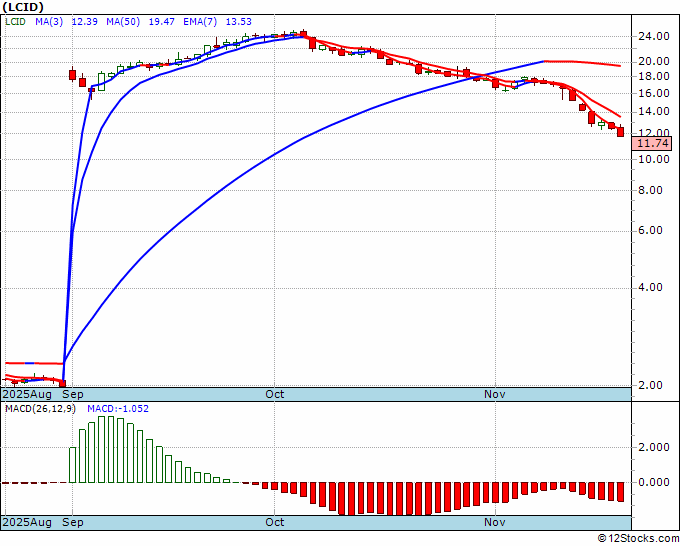Click the MACD(26,12,9) indicator label
Image resolution: width=680 pixels, height=546 pixels.
(40, 409)
